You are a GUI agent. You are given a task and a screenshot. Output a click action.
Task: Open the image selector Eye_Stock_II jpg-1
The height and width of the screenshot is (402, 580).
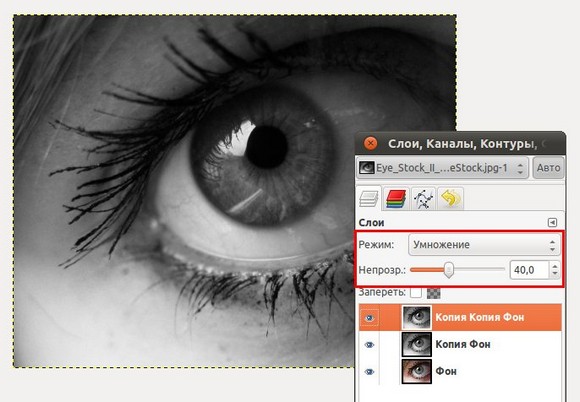pyautogui.click(x=442, y=168)
